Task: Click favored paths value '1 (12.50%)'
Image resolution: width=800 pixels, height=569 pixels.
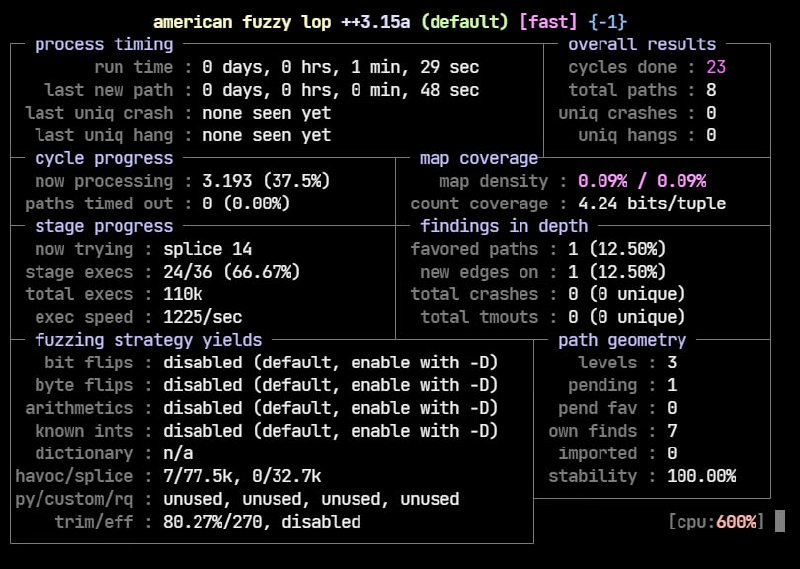Action: point(617,249)
